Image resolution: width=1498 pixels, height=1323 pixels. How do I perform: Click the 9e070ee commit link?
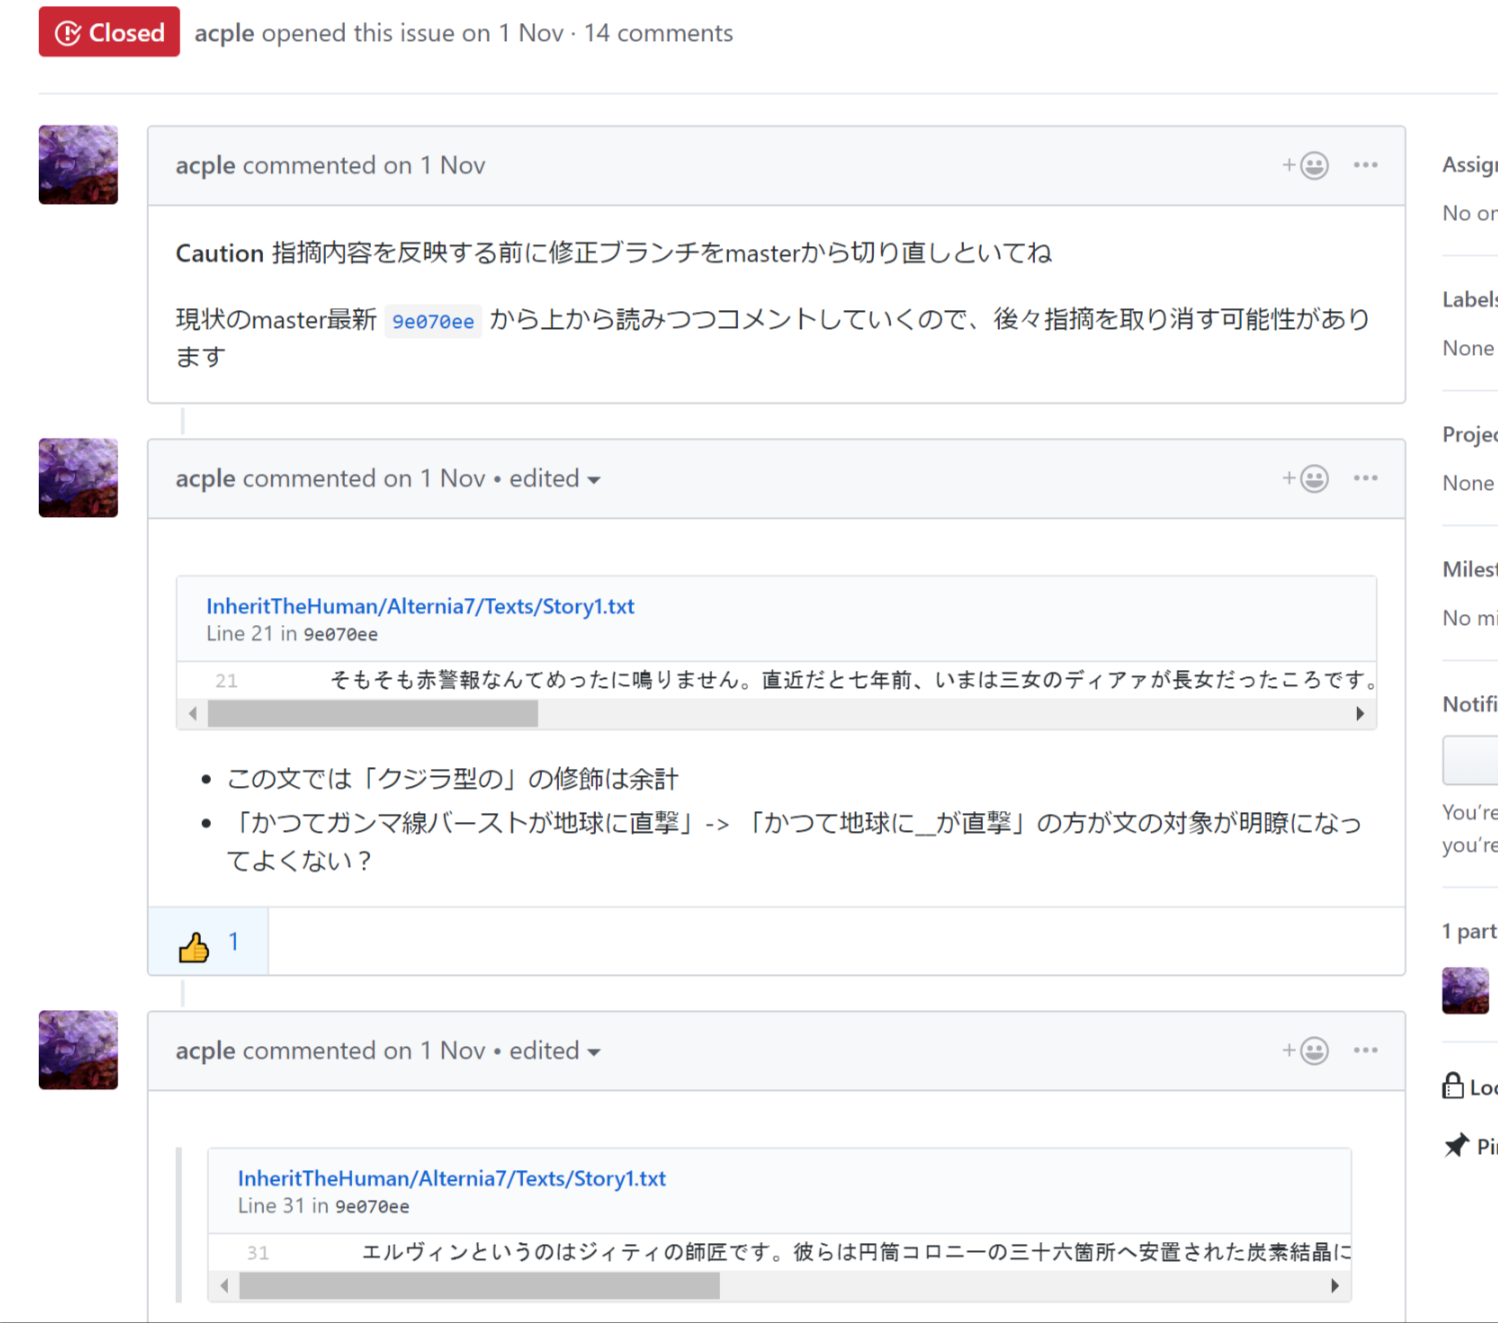pyautogui.click(x=433, y=320)
